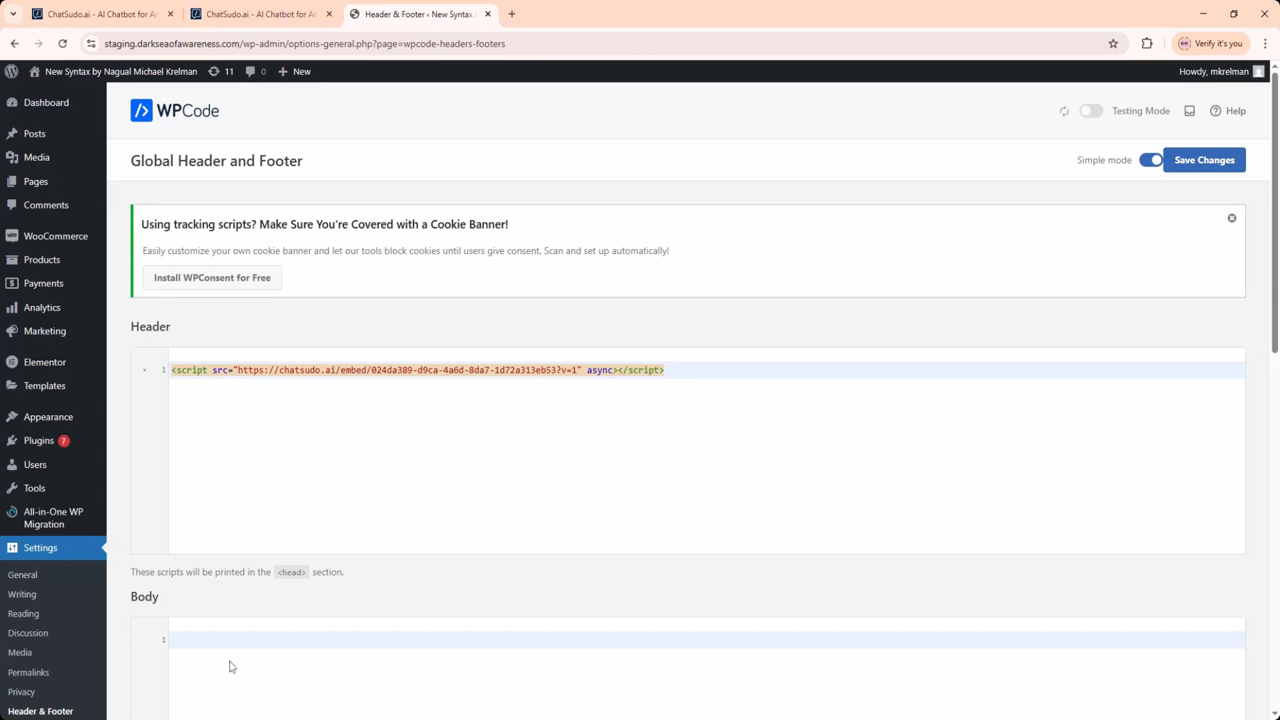
Task: Click the browser reload button
Action: [62, 43]
